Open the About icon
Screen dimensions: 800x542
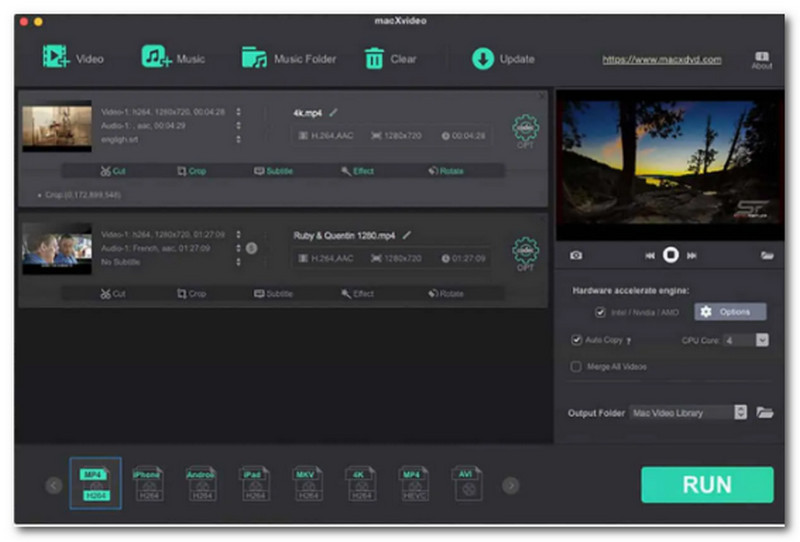pyautogui.click(x=762, y=58)
